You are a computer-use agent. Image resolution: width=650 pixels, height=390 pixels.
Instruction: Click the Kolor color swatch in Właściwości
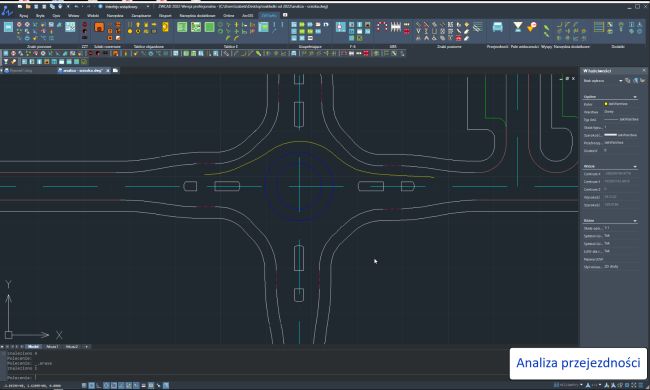(606, 104)
